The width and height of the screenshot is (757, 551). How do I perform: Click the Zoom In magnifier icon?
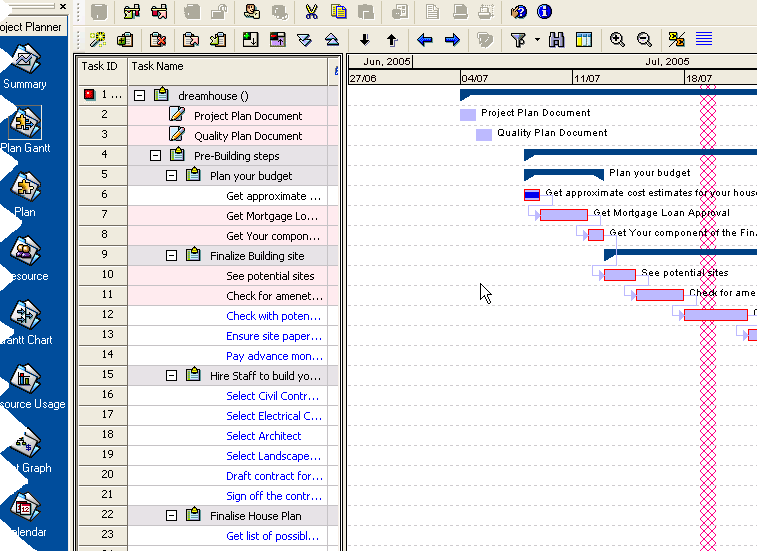coord(617,40)
